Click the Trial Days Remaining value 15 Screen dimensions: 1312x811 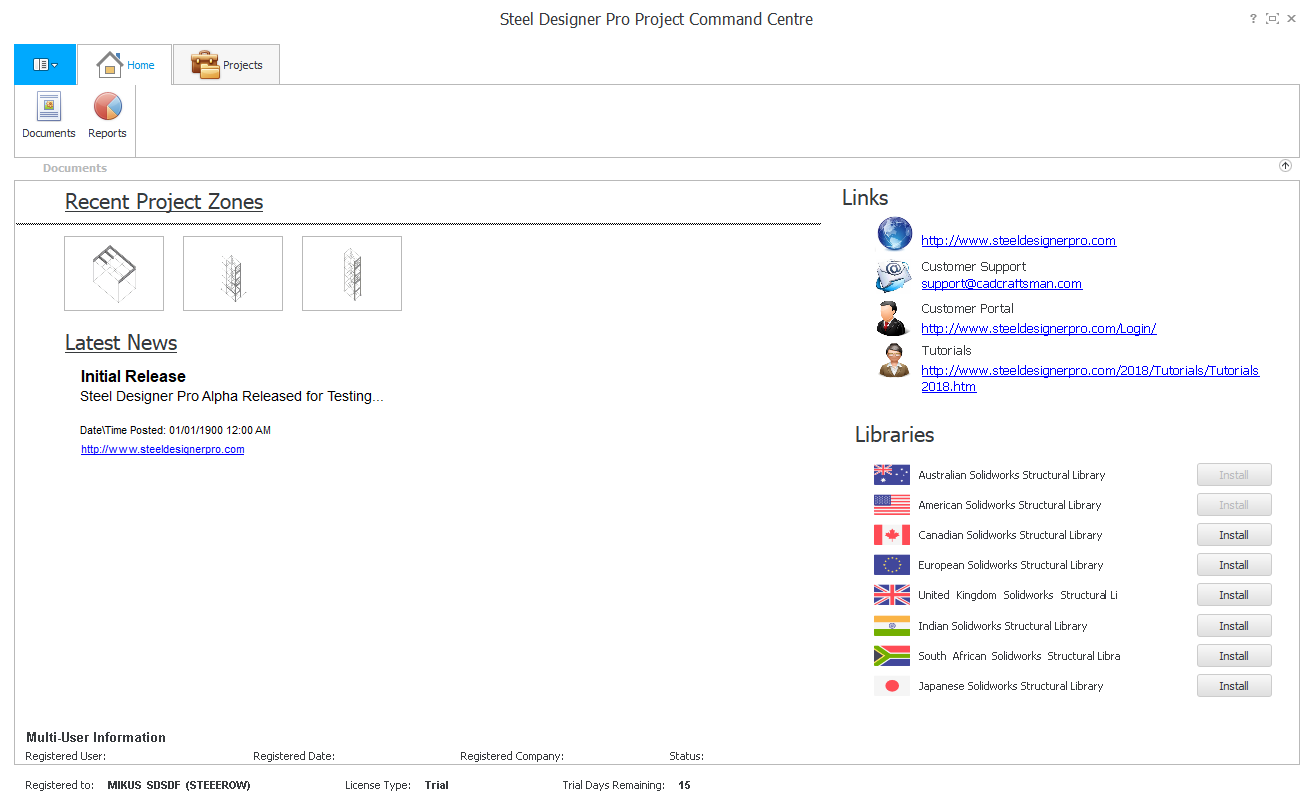click(x=684, y=786)
